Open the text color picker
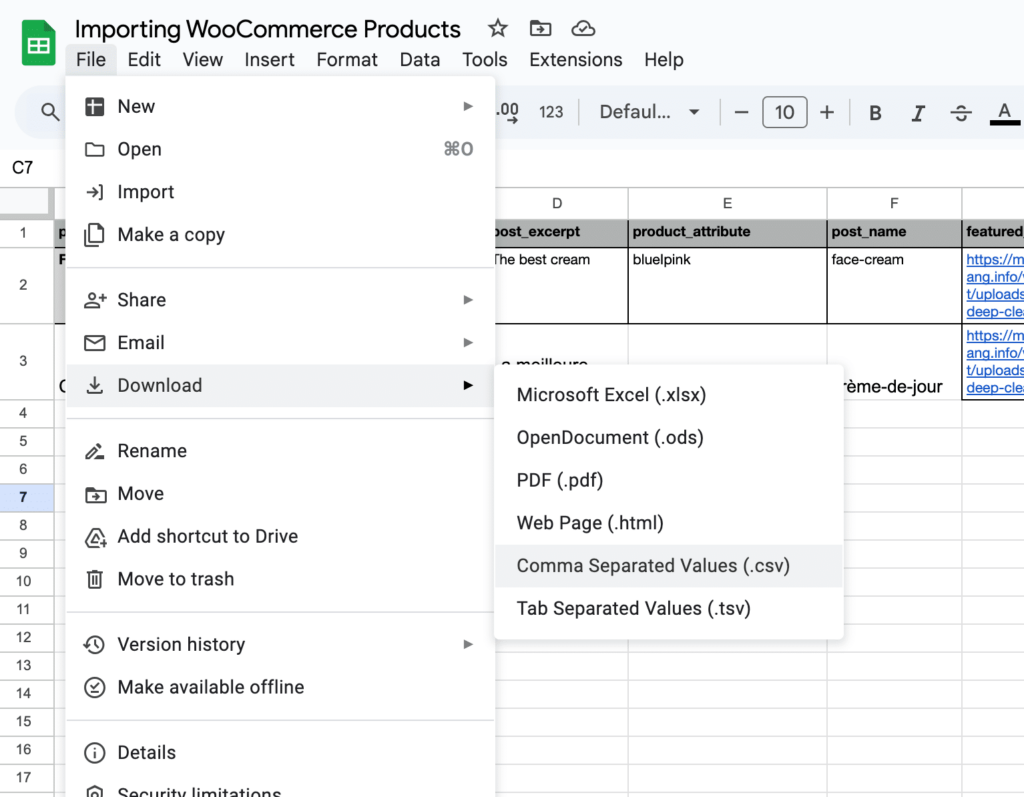The width and height of the screenshot is (1024, 797). point(1004,113)
